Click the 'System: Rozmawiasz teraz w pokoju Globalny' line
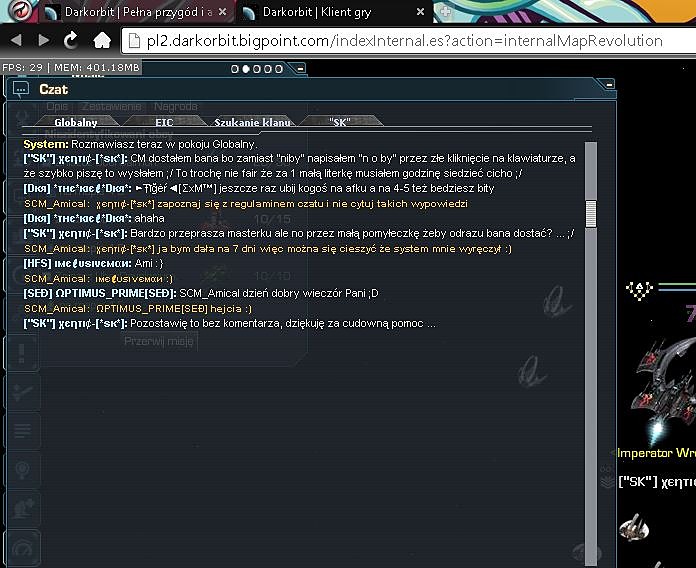The height and width of the screenshot is (568, 696). (x=140, y=144)
